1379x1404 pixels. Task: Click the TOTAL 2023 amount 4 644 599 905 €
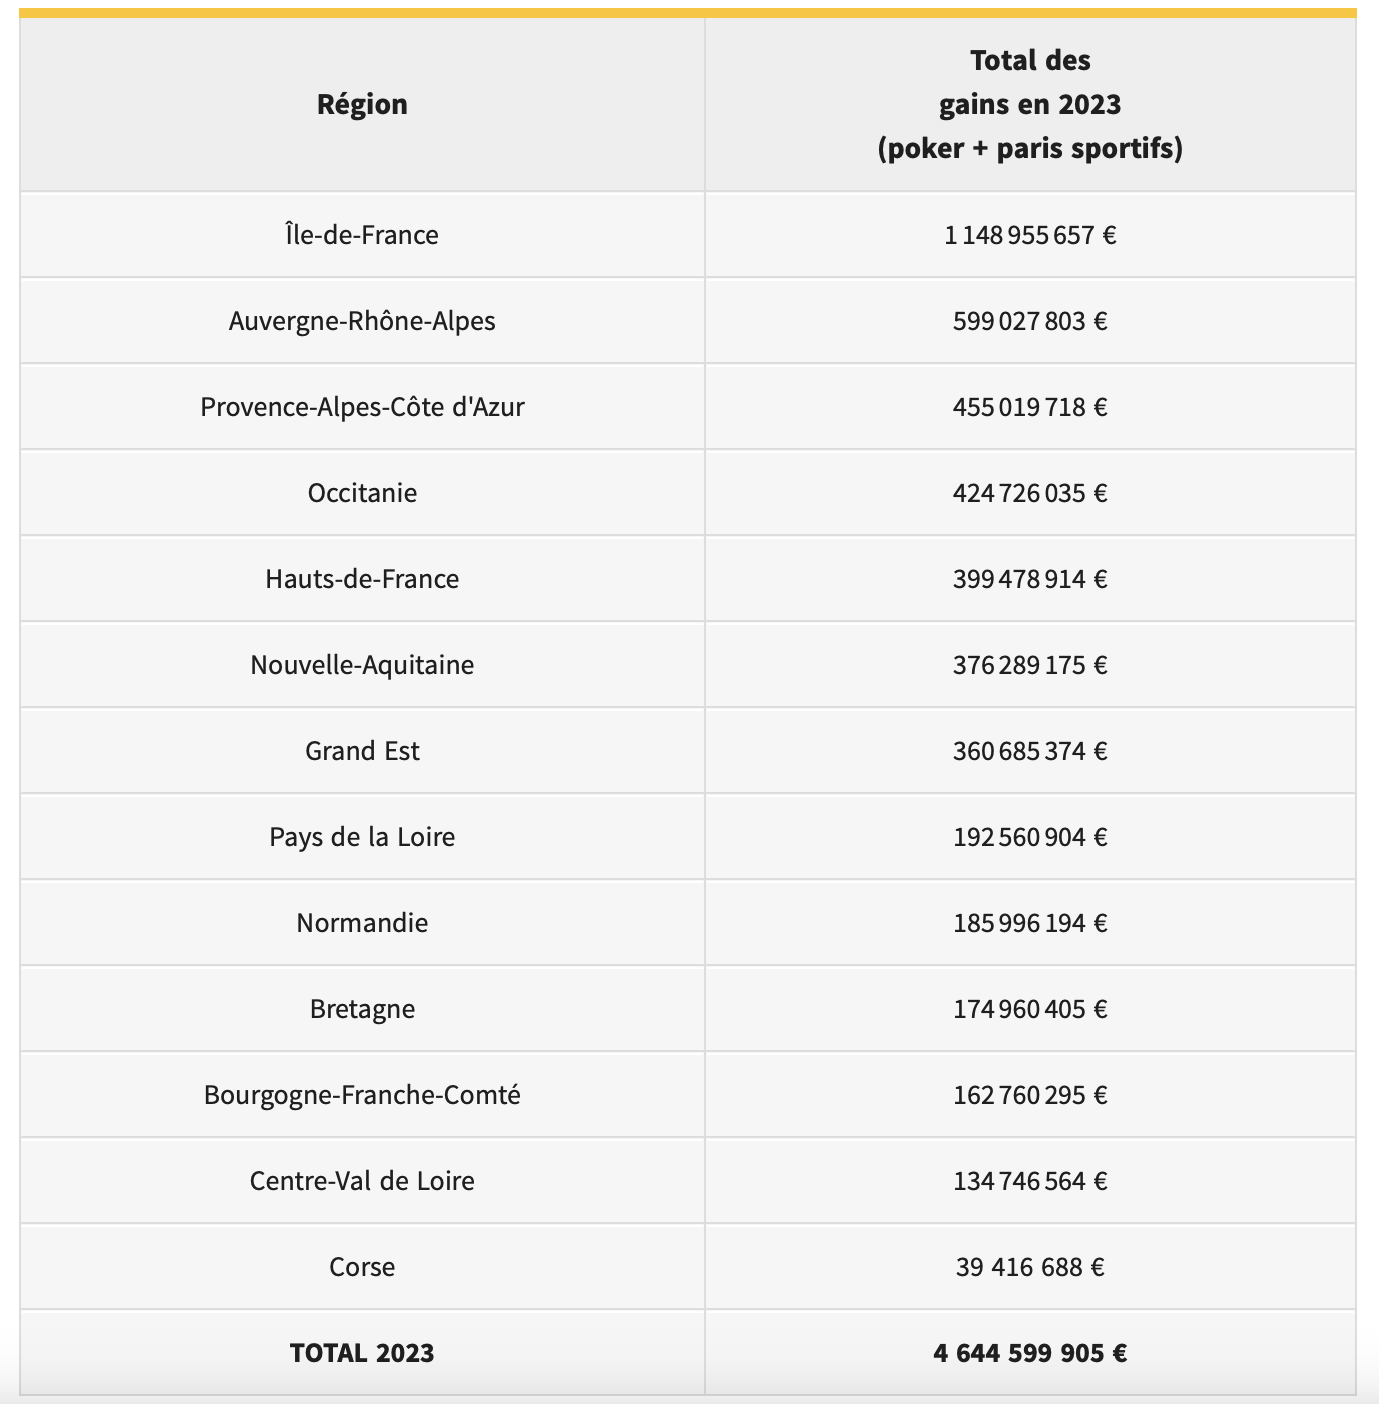1030,1353
